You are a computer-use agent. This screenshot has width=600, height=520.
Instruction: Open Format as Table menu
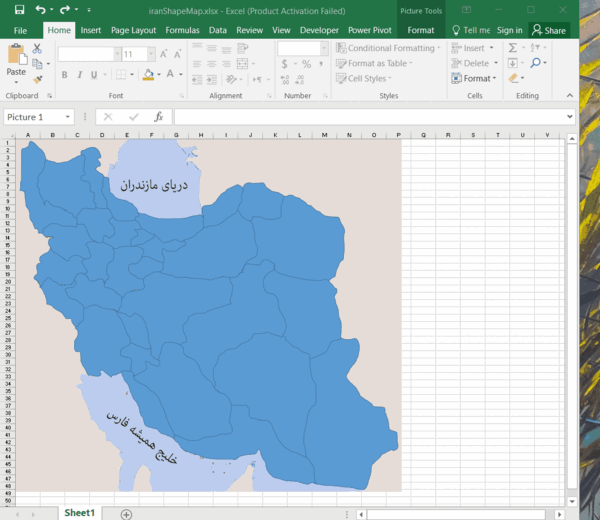click(x=374, y=63)
